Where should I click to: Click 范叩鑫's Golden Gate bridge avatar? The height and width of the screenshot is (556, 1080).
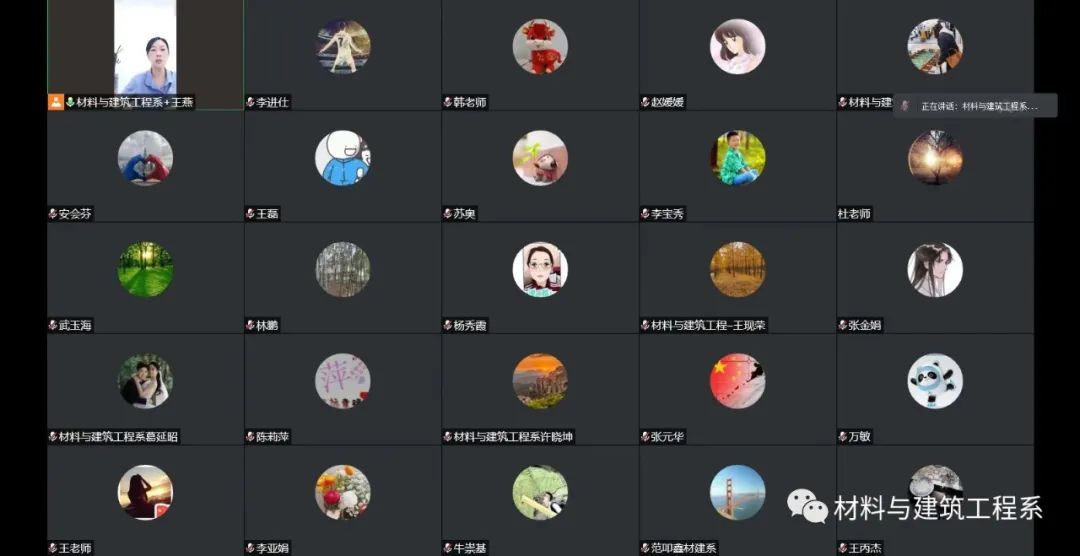point(738,493)
